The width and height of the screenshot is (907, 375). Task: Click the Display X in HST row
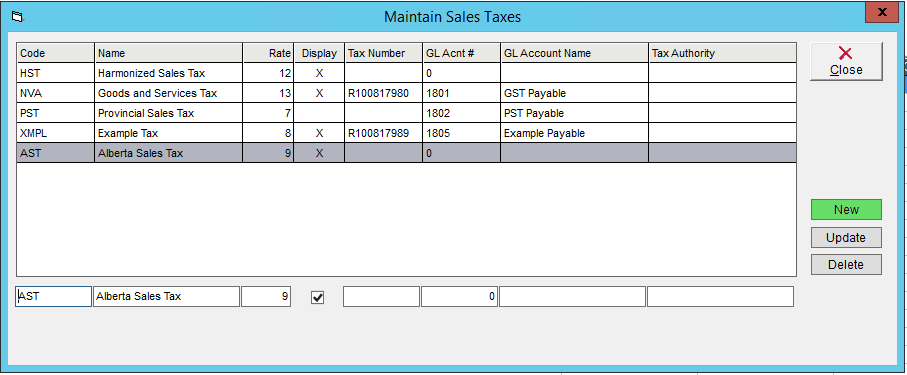click(x=319, y=73)
